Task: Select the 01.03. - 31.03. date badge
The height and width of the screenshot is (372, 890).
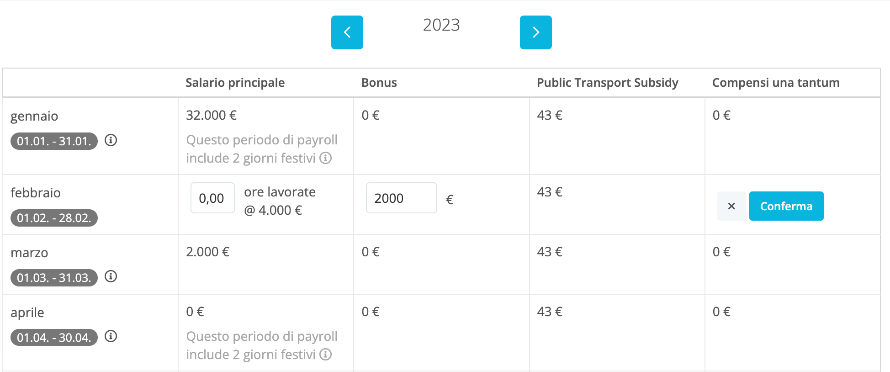Action: 54,277
